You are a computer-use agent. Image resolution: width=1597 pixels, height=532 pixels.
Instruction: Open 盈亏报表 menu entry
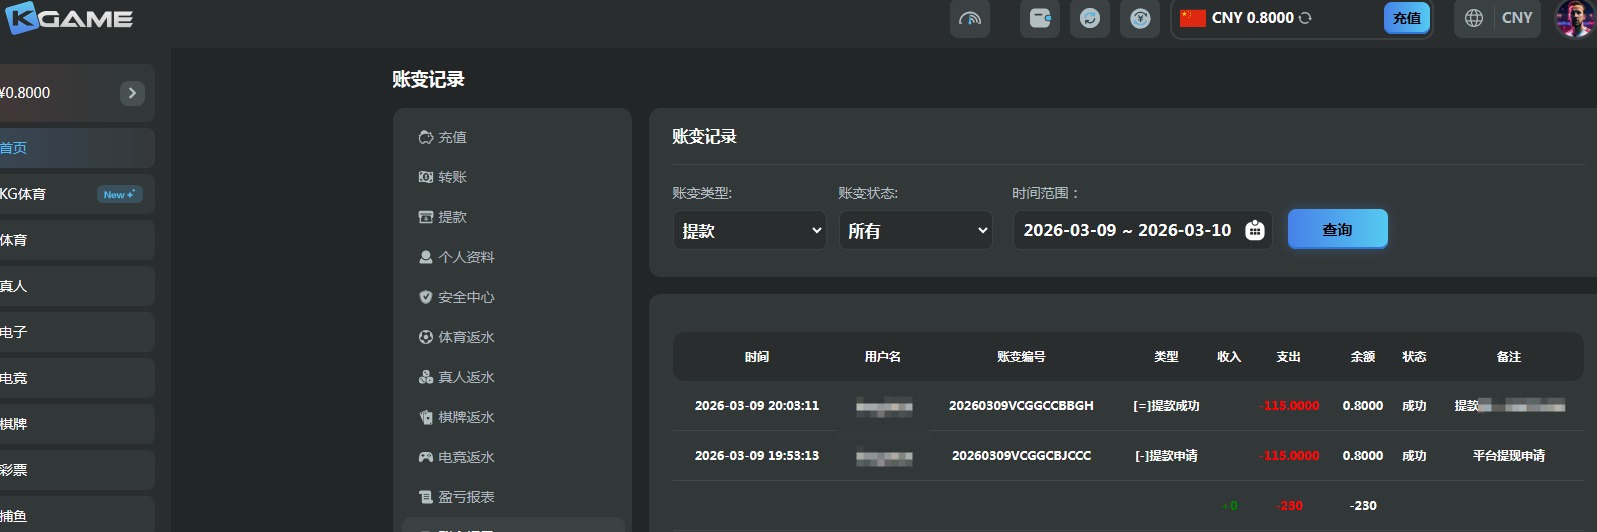click(x=466, y=497)
